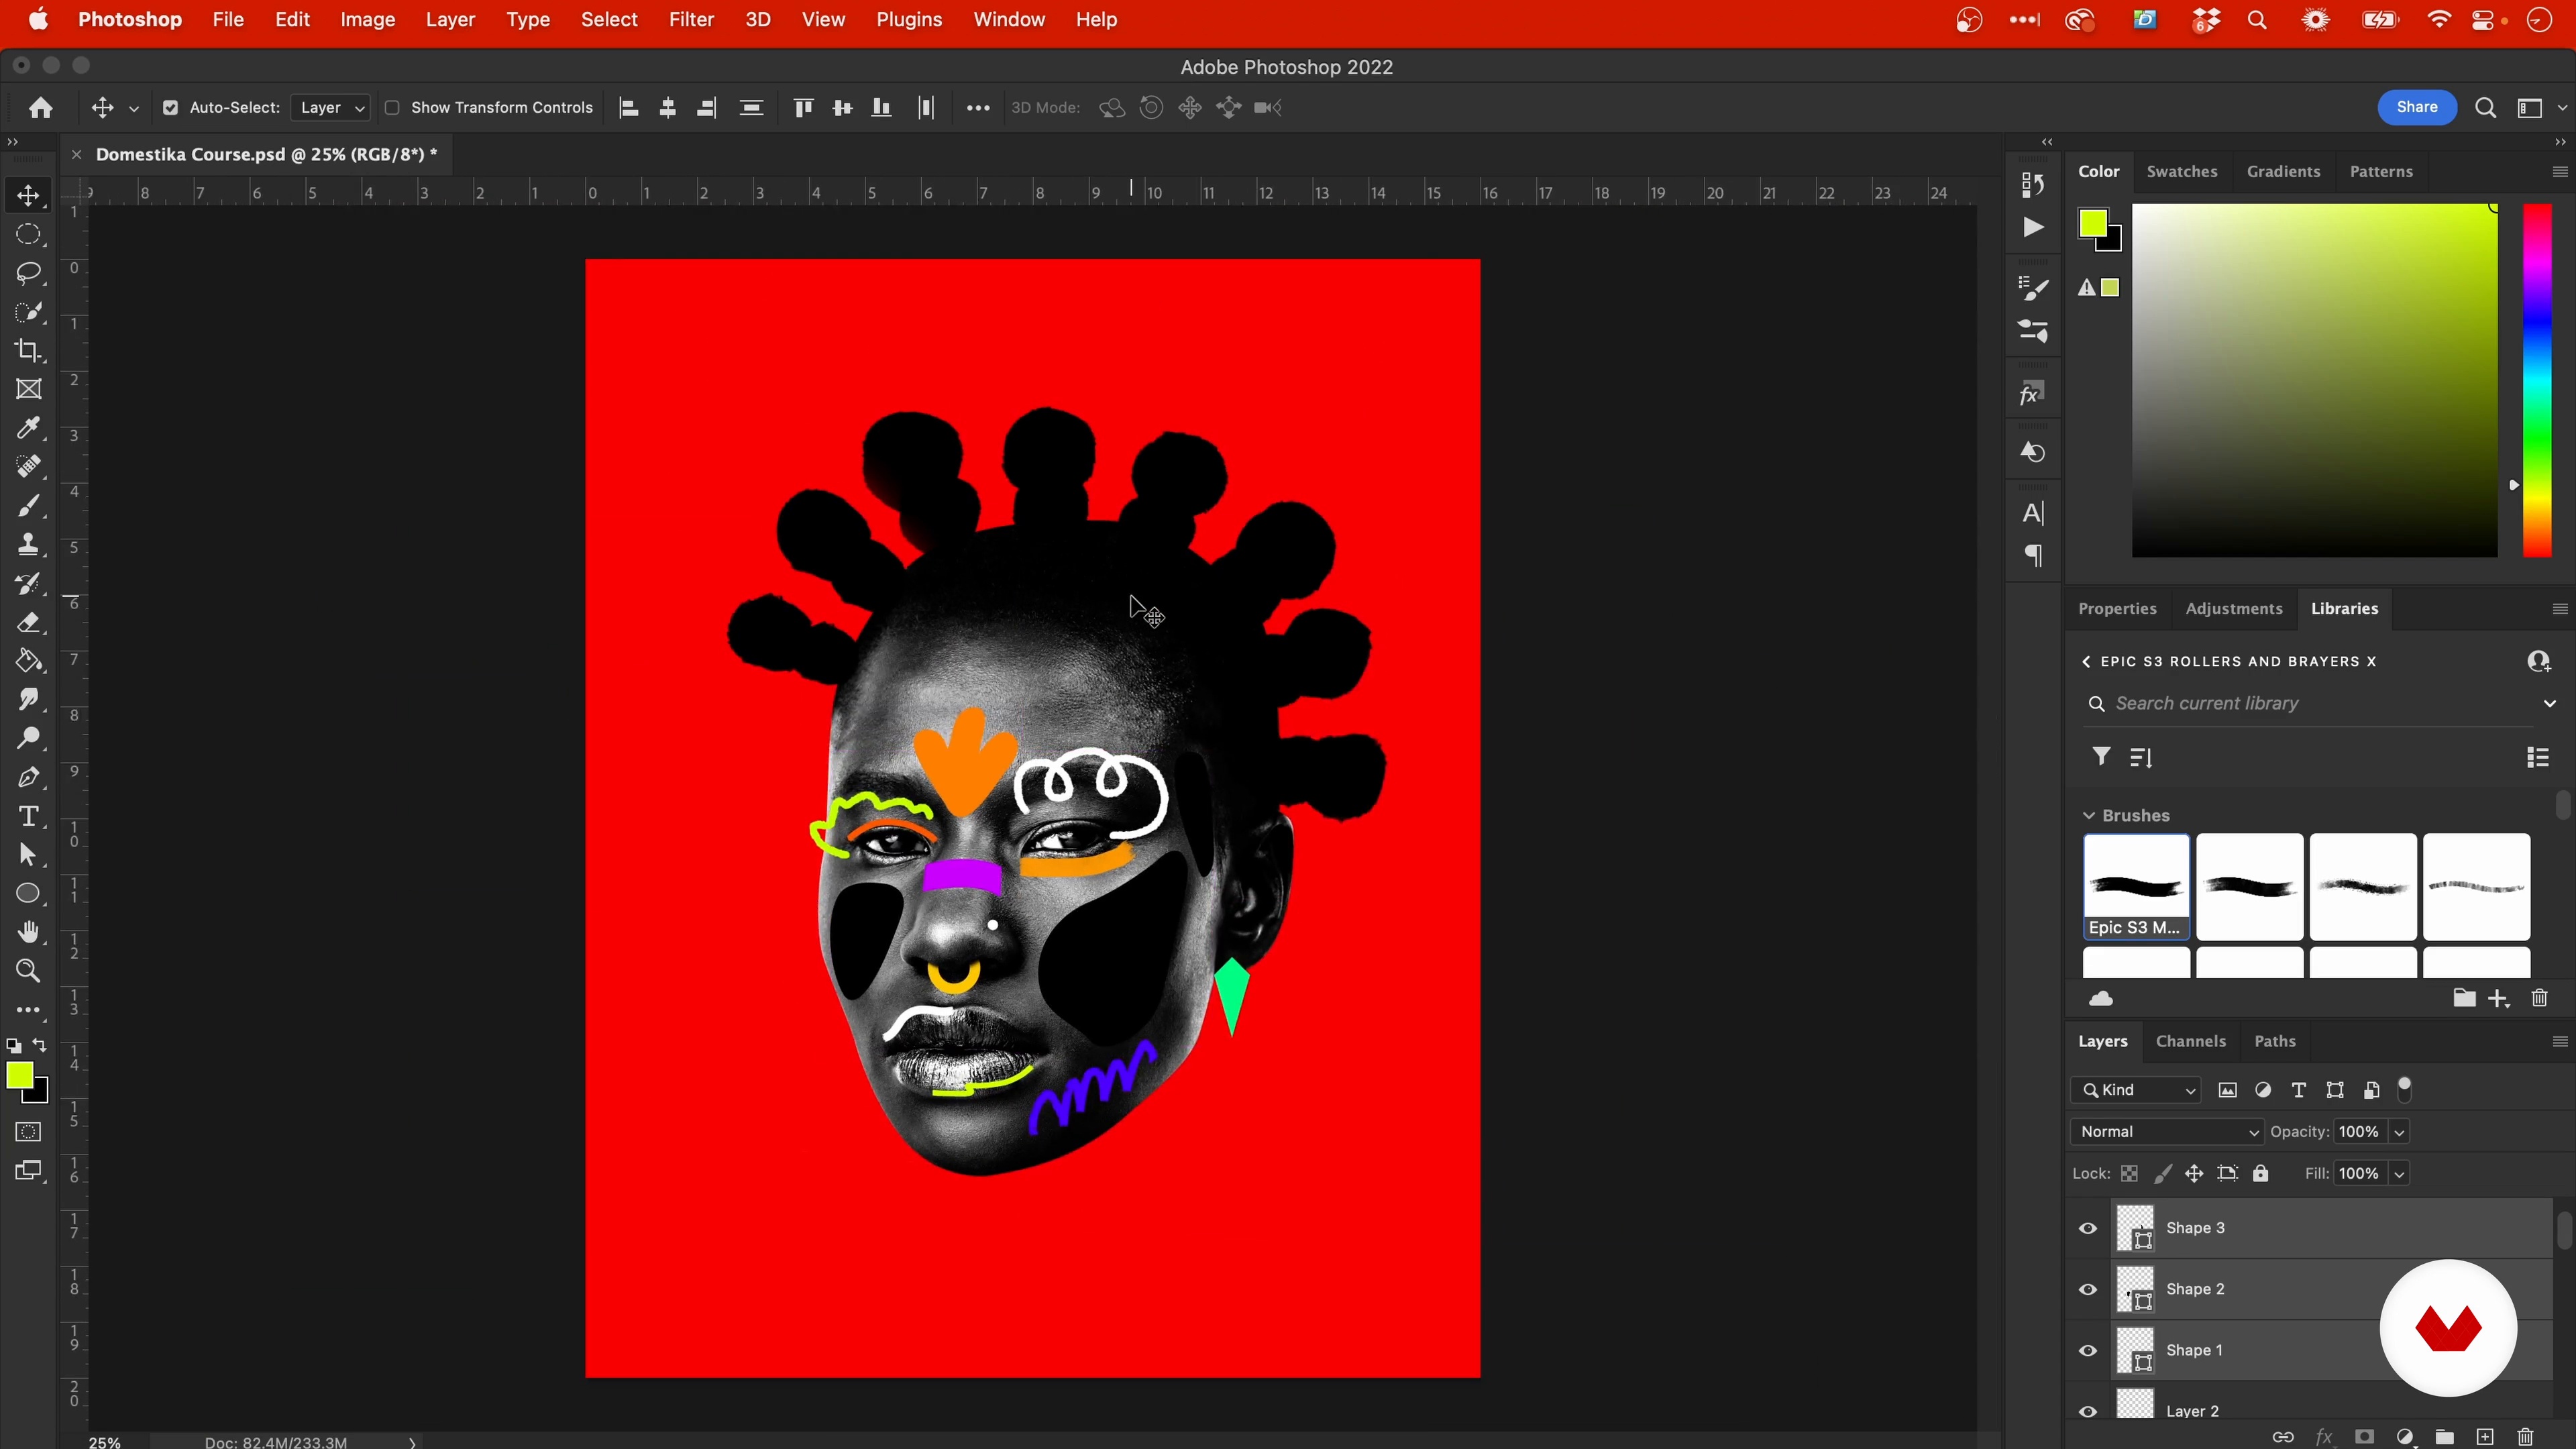Open the Character panel icon
Screen dimensions: 2576x1449
pyautogui.click(x=2033, y=513)
